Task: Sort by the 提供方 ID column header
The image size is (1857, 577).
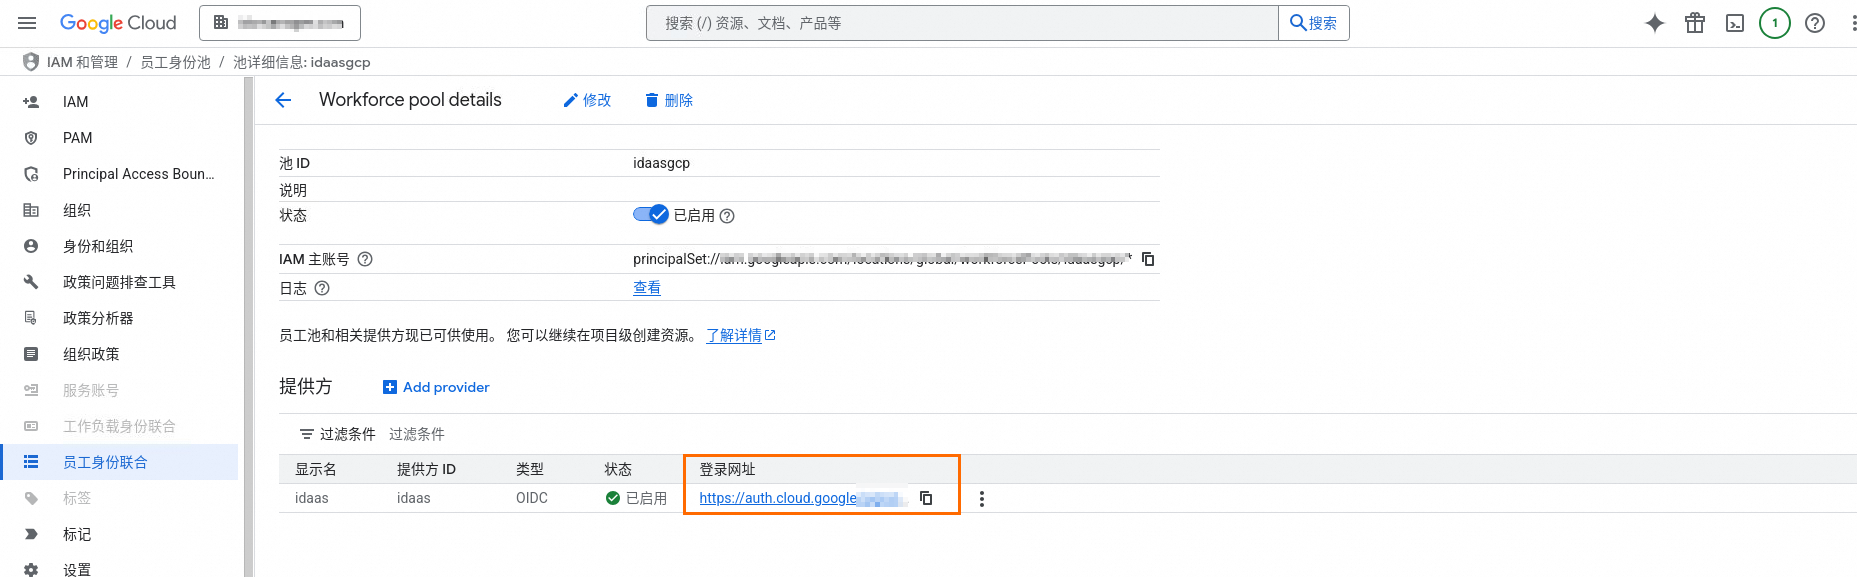Action: click(426, 469)
